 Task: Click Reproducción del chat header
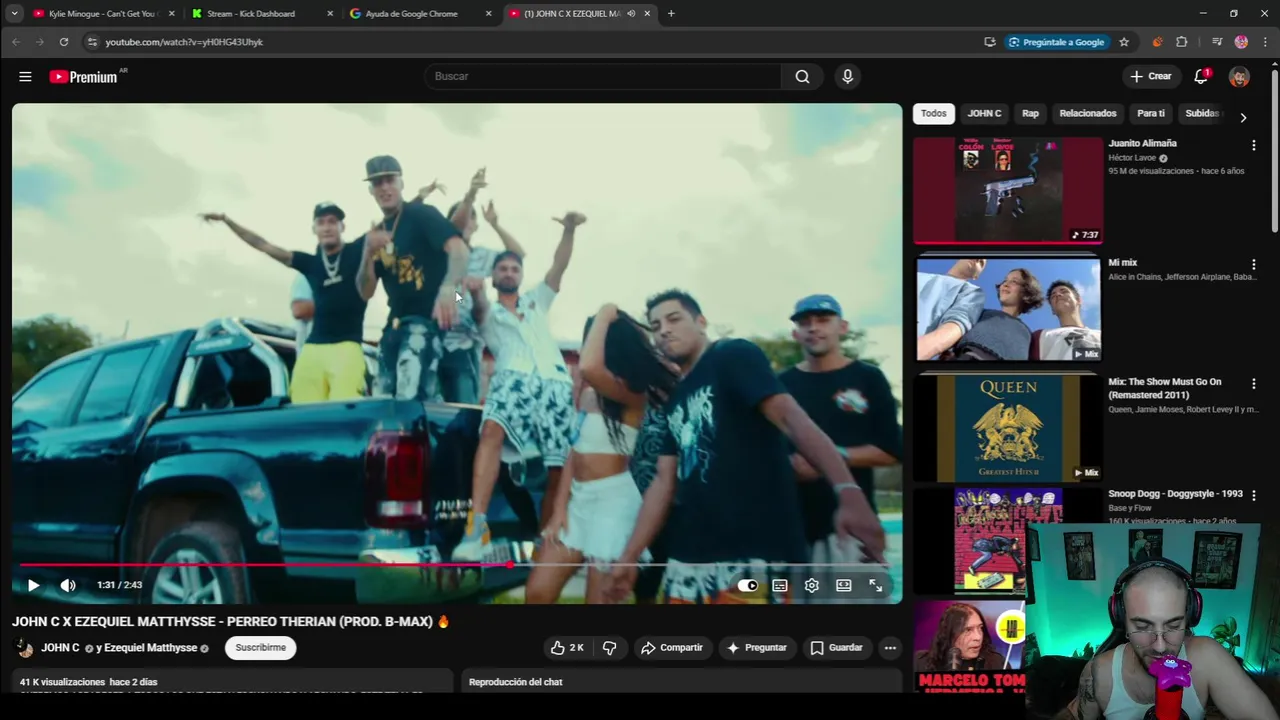point(516,682)
